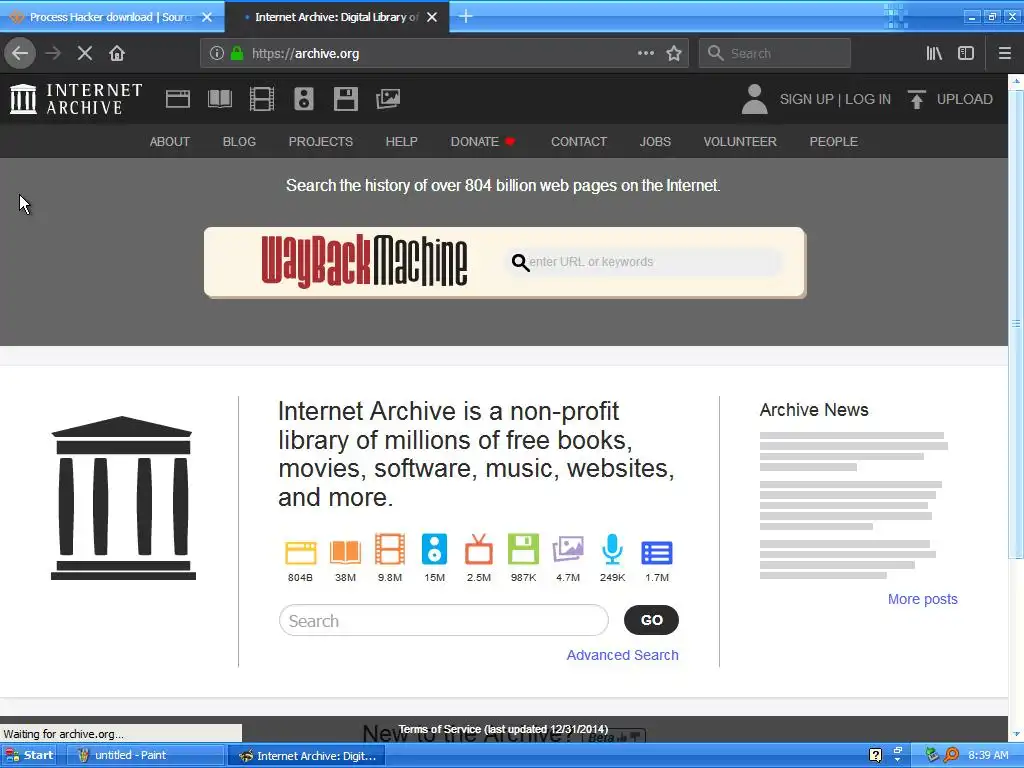1024x768 pixels.
Task: Switch to the untitled - Paint taskbar window
Action: (x=145, y=755)
